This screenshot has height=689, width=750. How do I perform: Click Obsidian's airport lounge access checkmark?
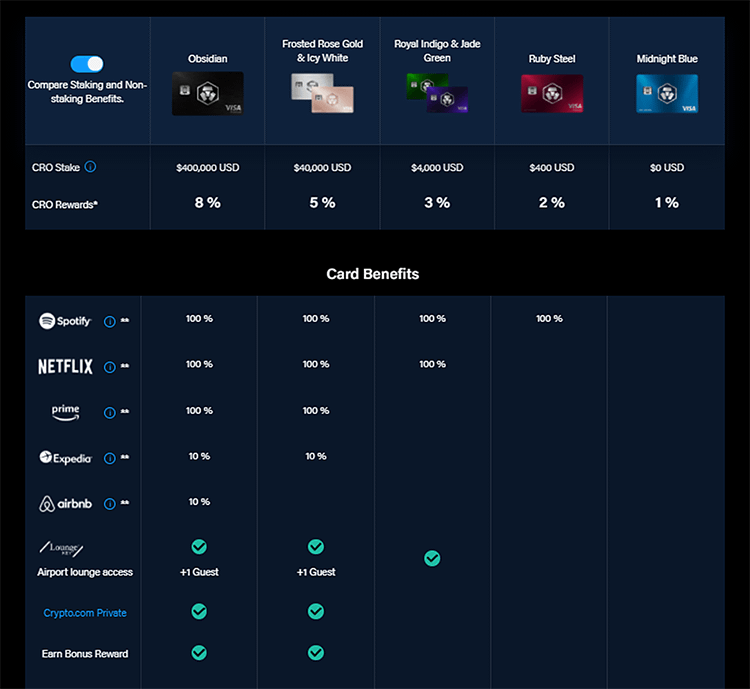coord(199,547)
